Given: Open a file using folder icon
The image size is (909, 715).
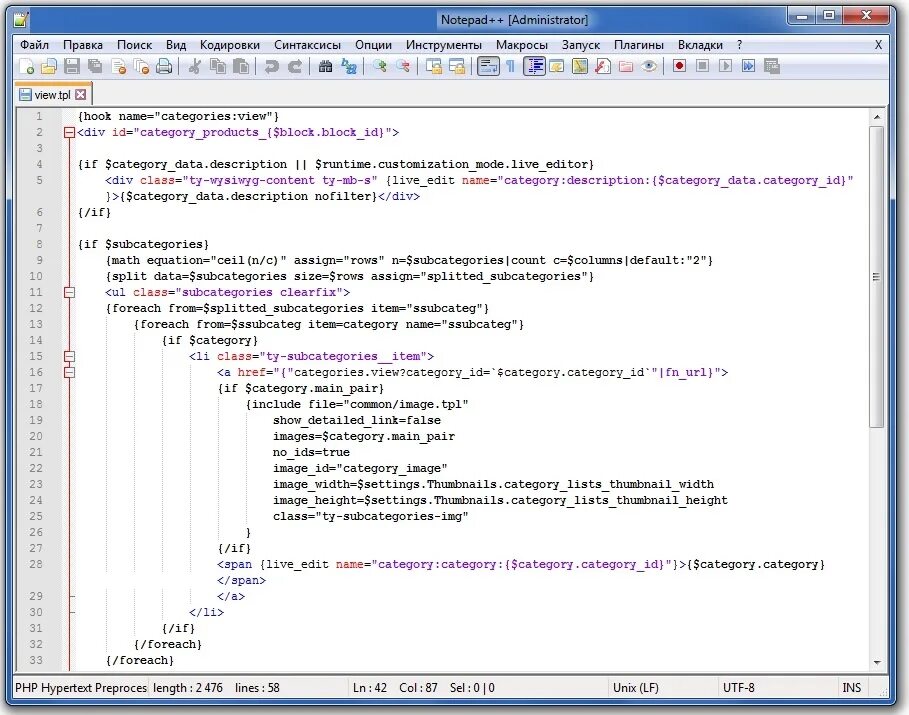Looking at the screenshot, I should coord(49,66).
